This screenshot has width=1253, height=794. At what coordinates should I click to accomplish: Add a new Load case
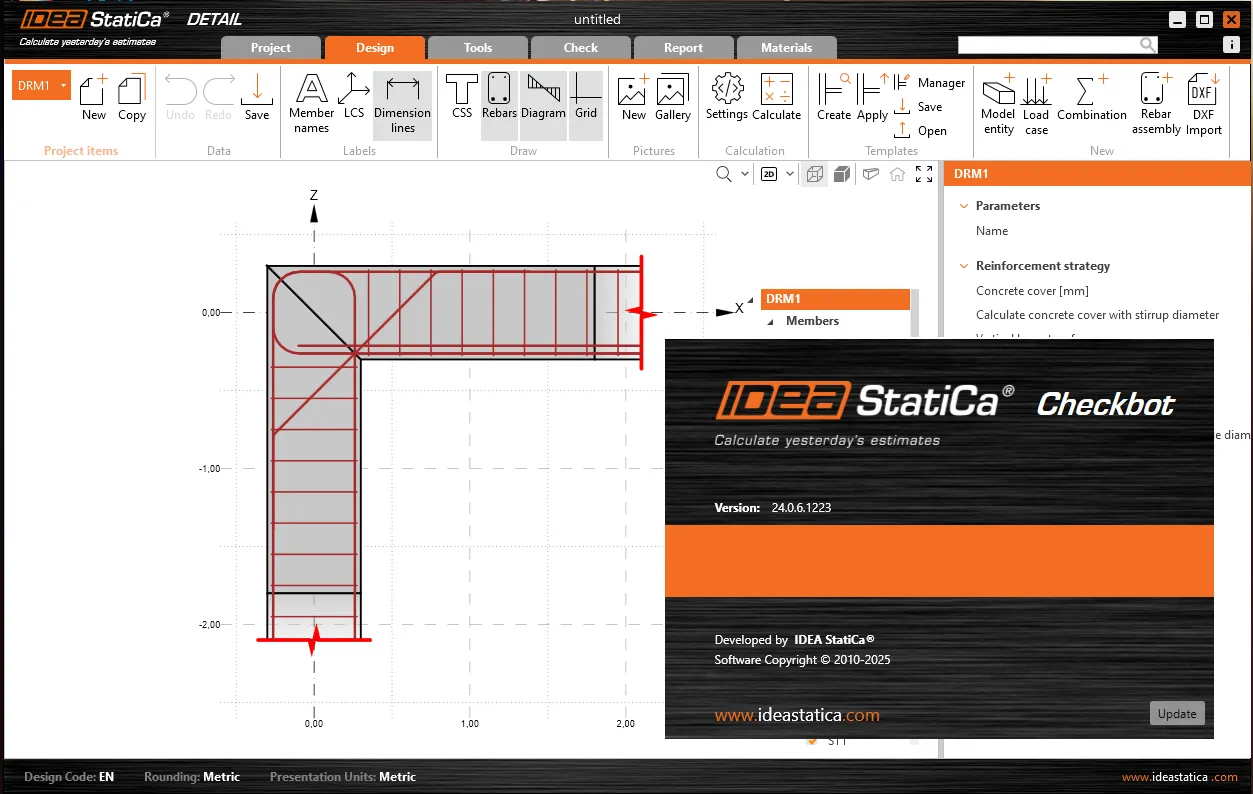tap(1036, 104)
